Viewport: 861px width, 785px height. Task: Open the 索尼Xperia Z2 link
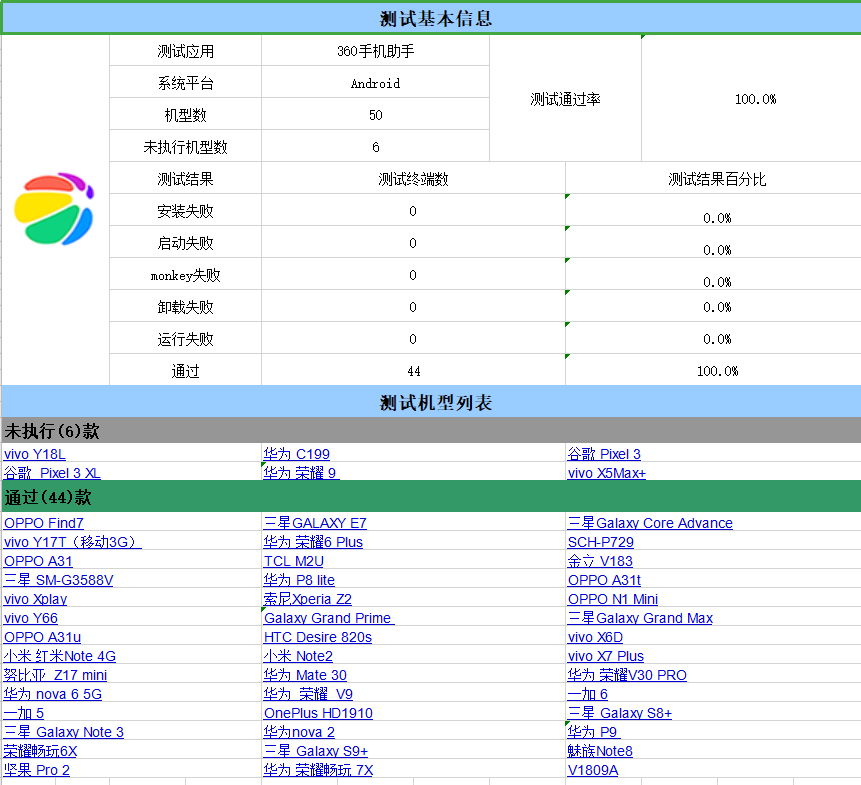[x=308, y=599]
